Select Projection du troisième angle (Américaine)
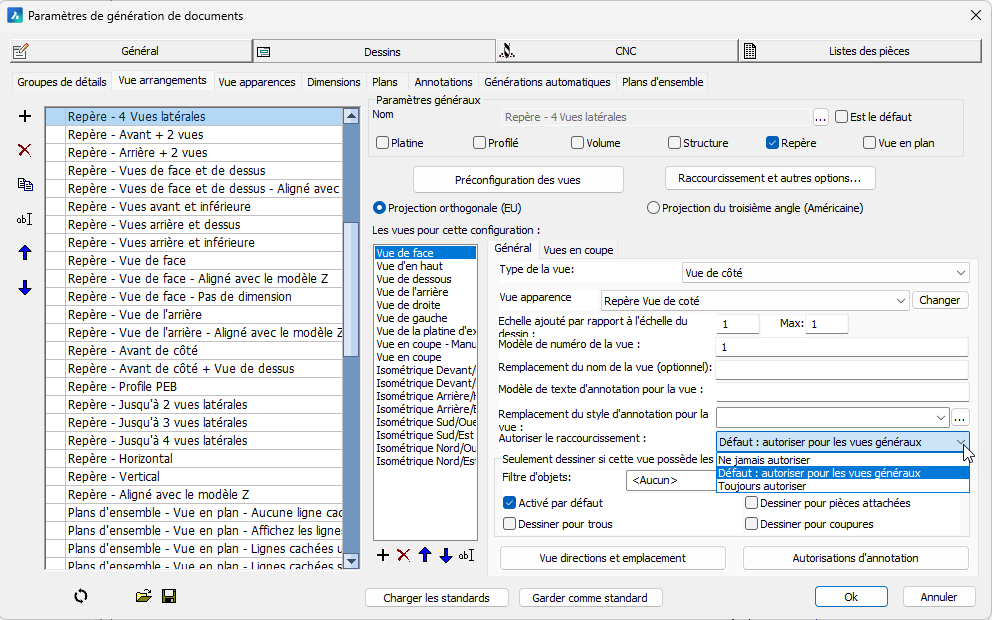The height and width of the screenshot is (620, 992). (654, 208)
